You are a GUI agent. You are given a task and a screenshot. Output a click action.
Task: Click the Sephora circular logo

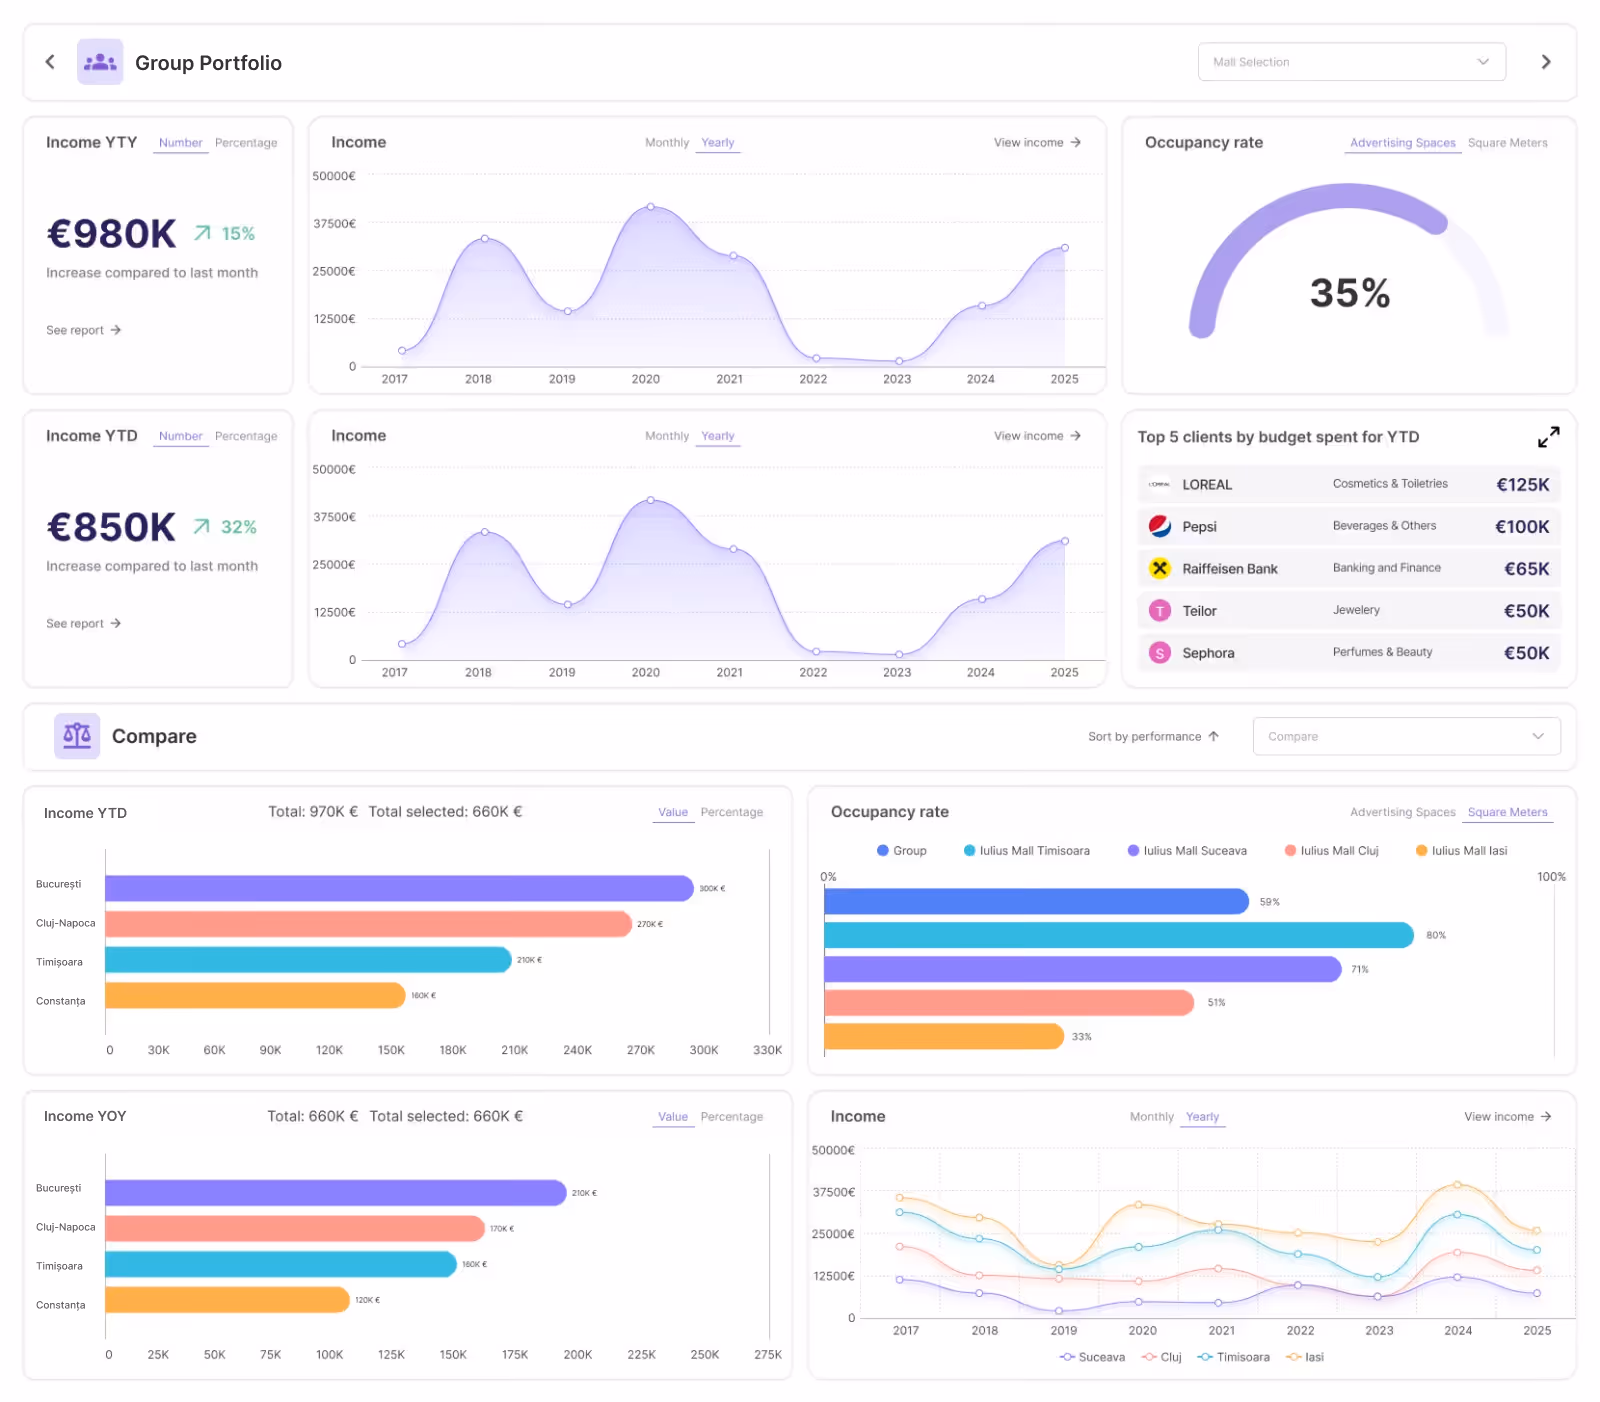coord(1159,652)
